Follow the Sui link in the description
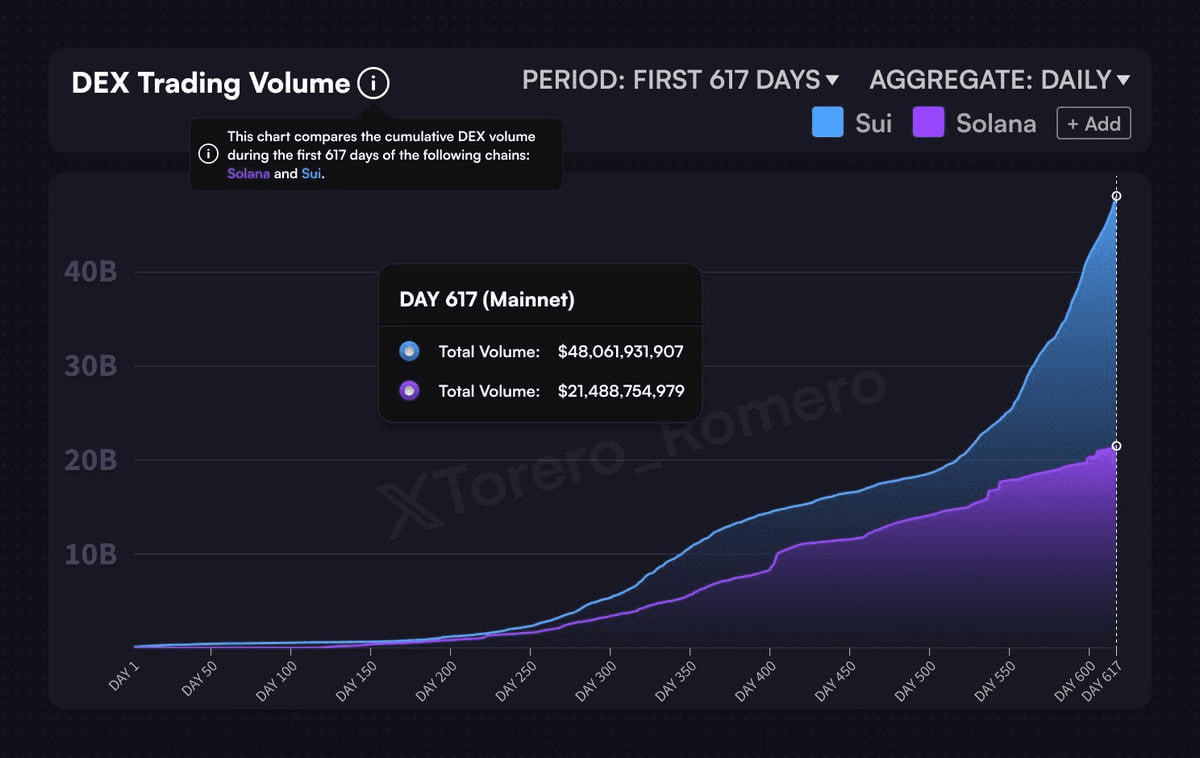This screenshot has height=758, width=1200. tap(312, 174)
